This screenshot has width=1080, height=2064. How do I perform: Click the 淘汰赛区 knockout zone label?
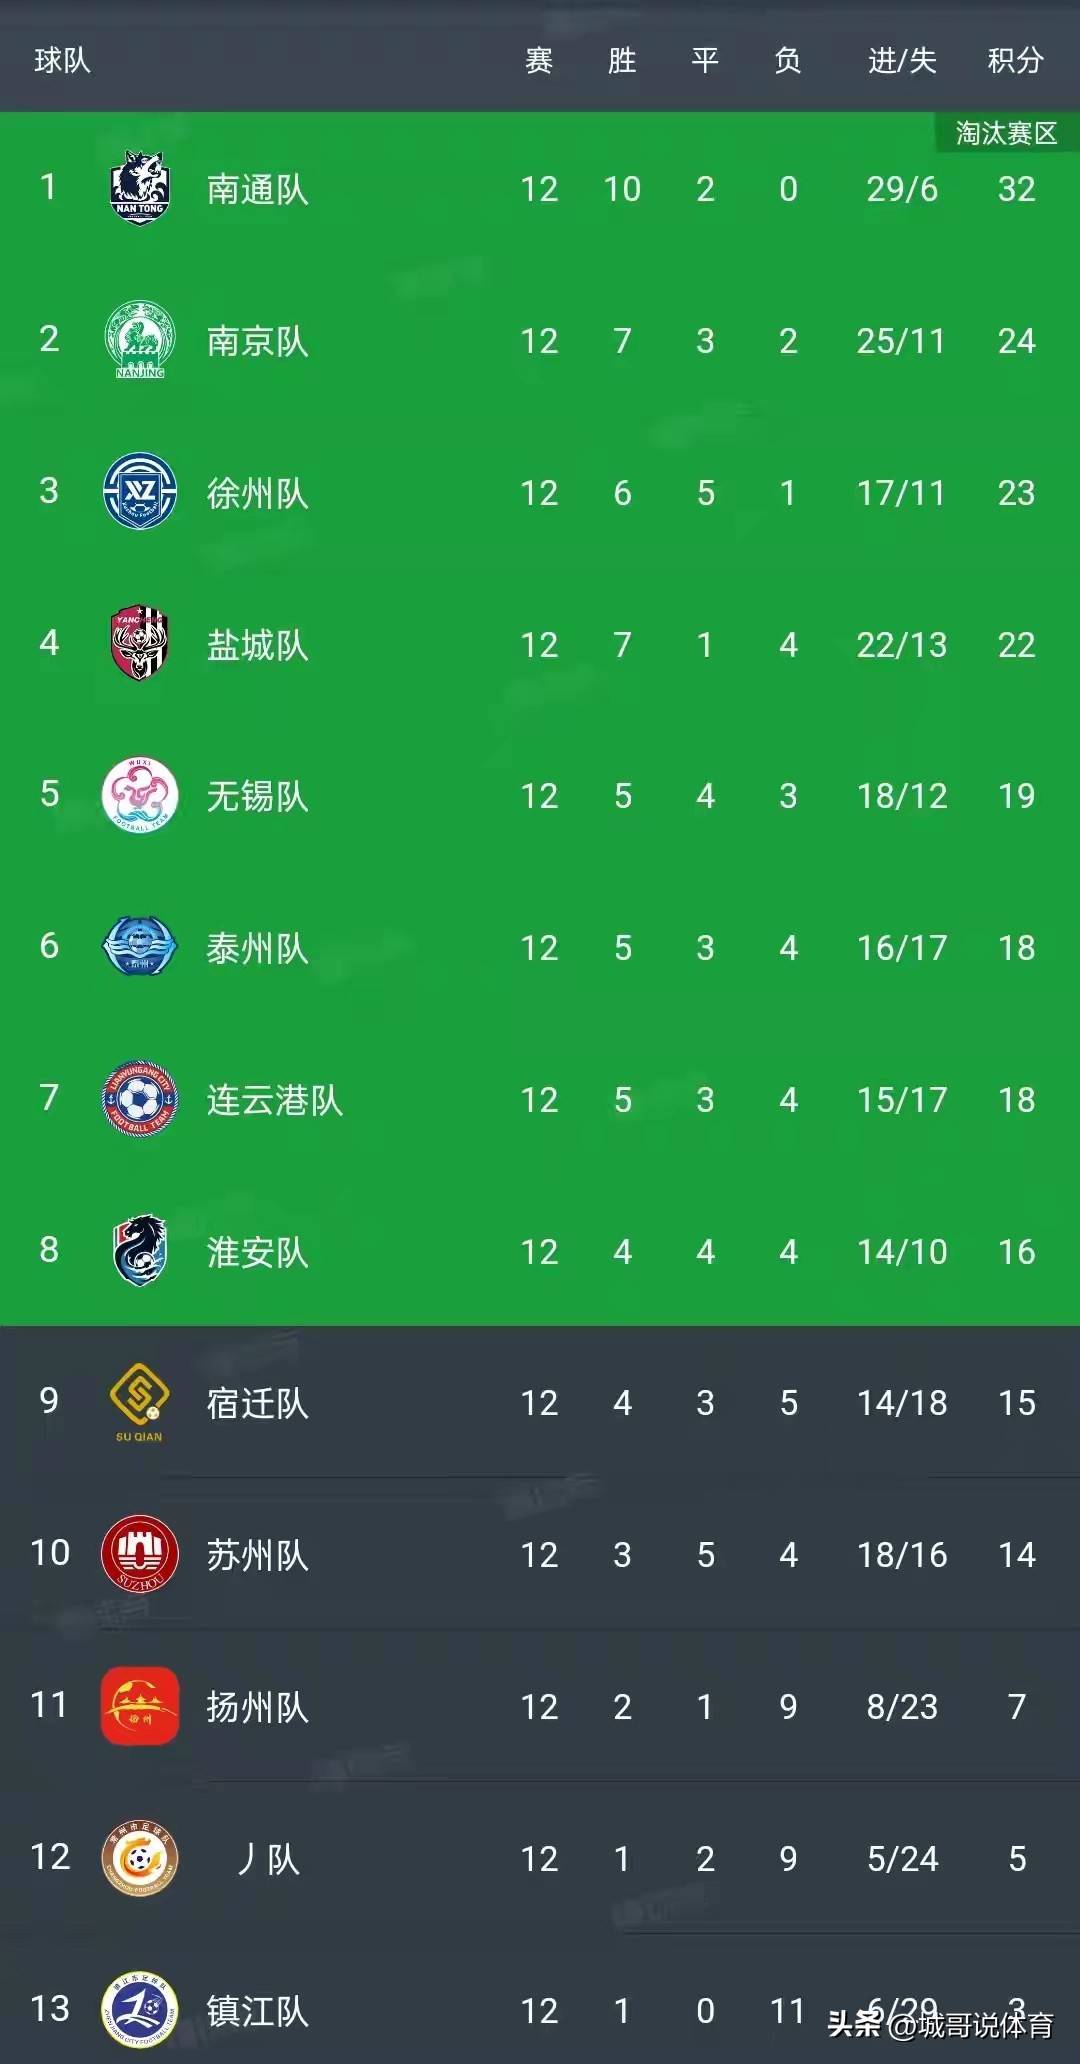click(1006, 133)
